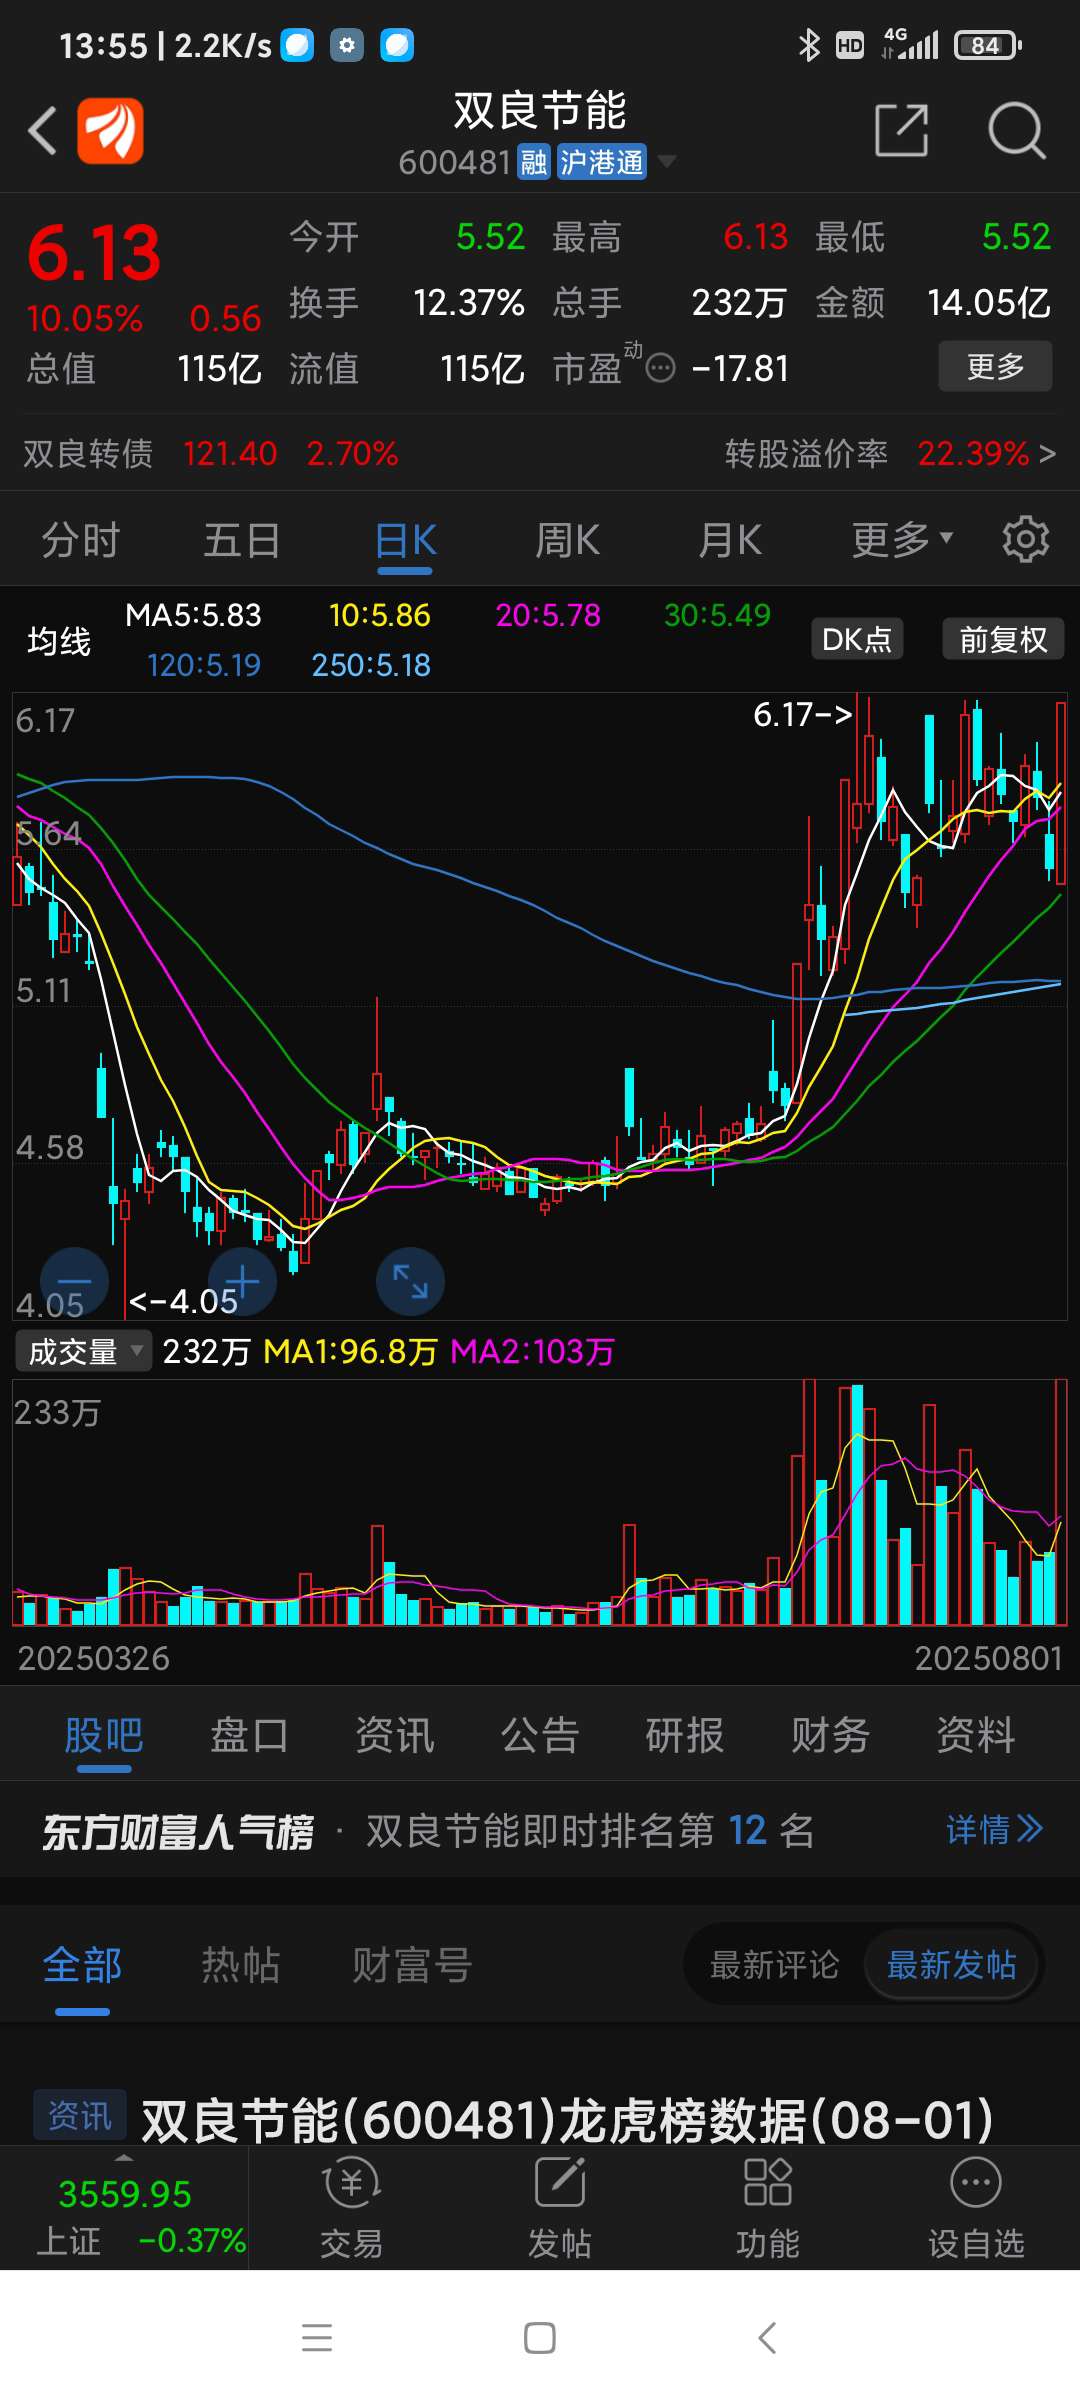This screenshot has width=1080, height=2400.
Task: Open 双良转债 convertible bond row
Action: pyautogui.click(x=210, y=453)
